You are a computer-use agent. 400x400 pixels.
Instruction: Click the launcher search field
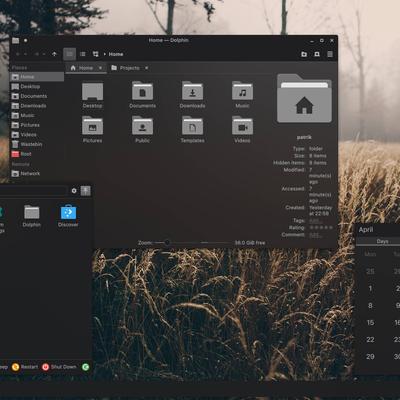[x=33, y=191]
